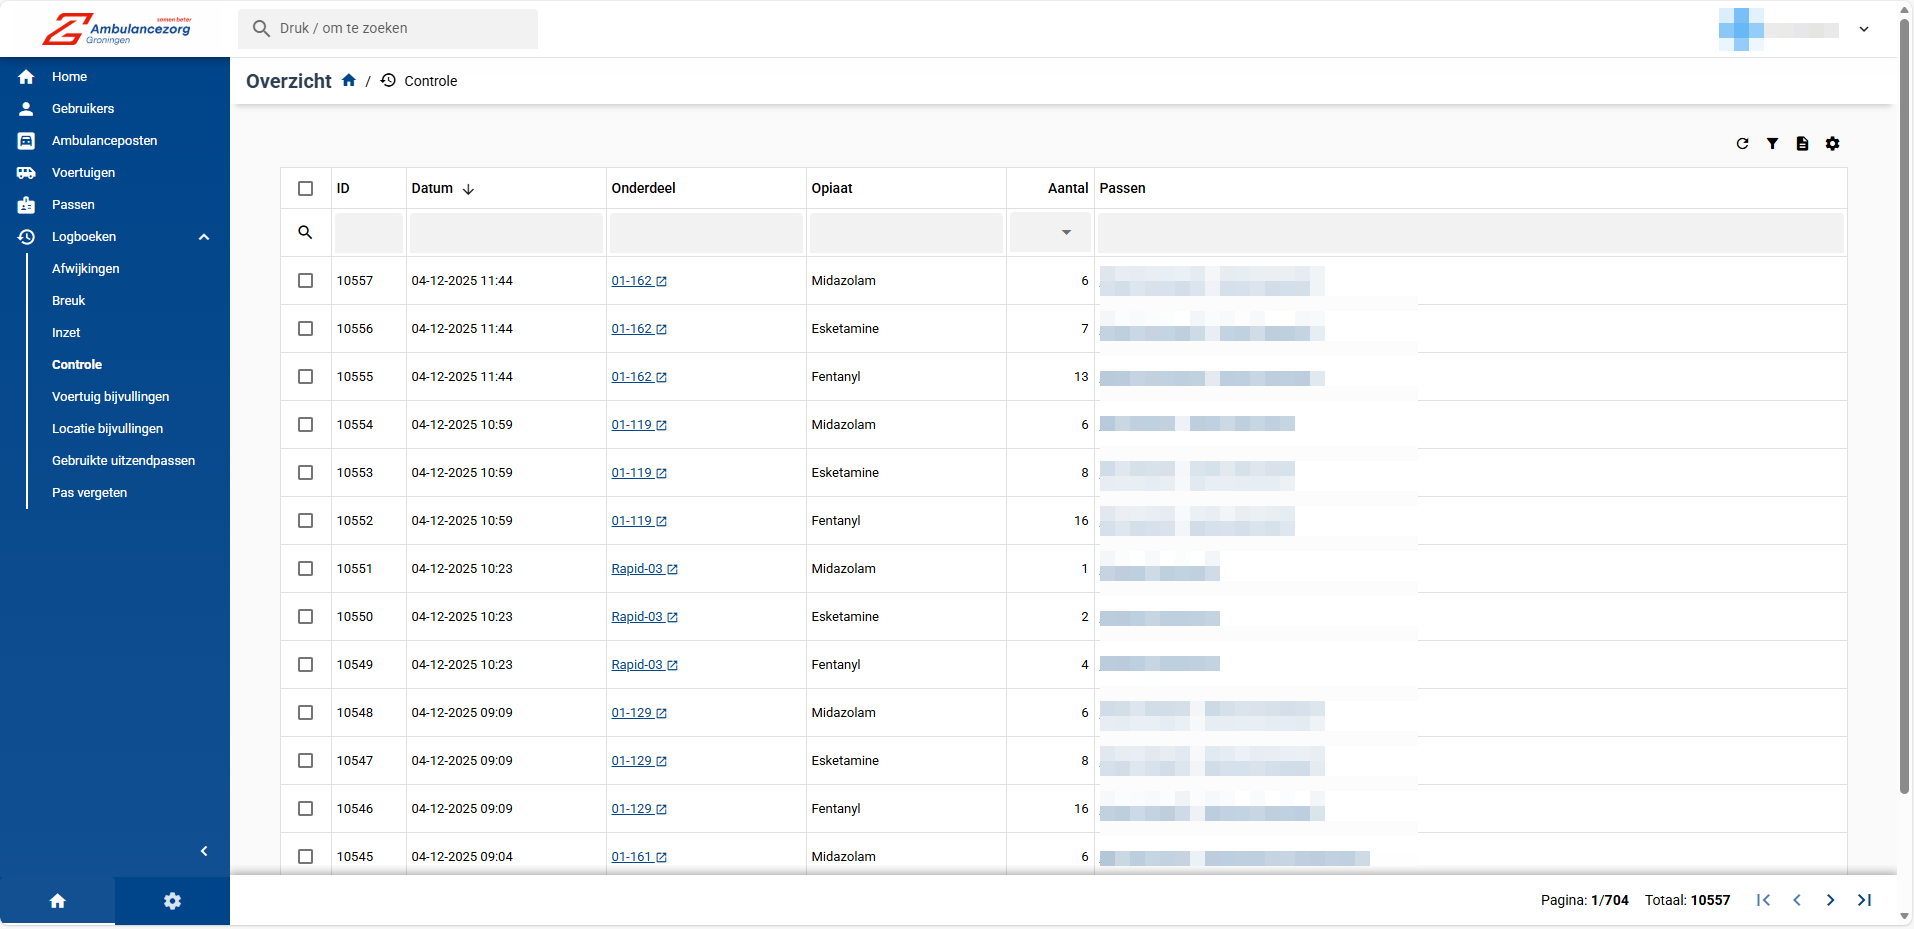Collapse the Logboeken sidebar section
The height and width of the screenshot is (929, 1914).
tap(204, 237)
